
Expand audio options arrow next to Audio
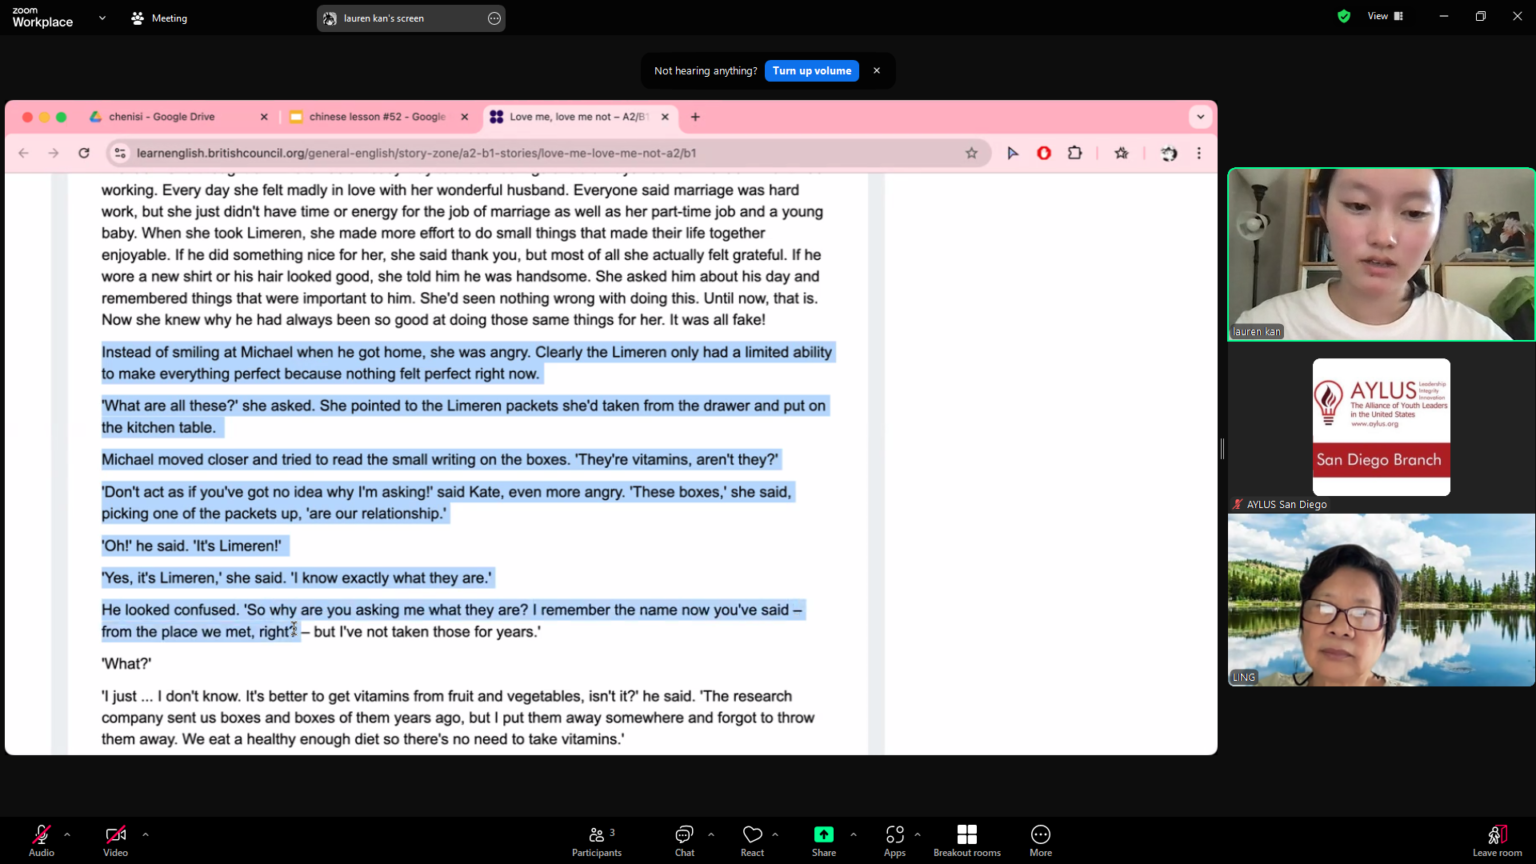coord(67,834)
